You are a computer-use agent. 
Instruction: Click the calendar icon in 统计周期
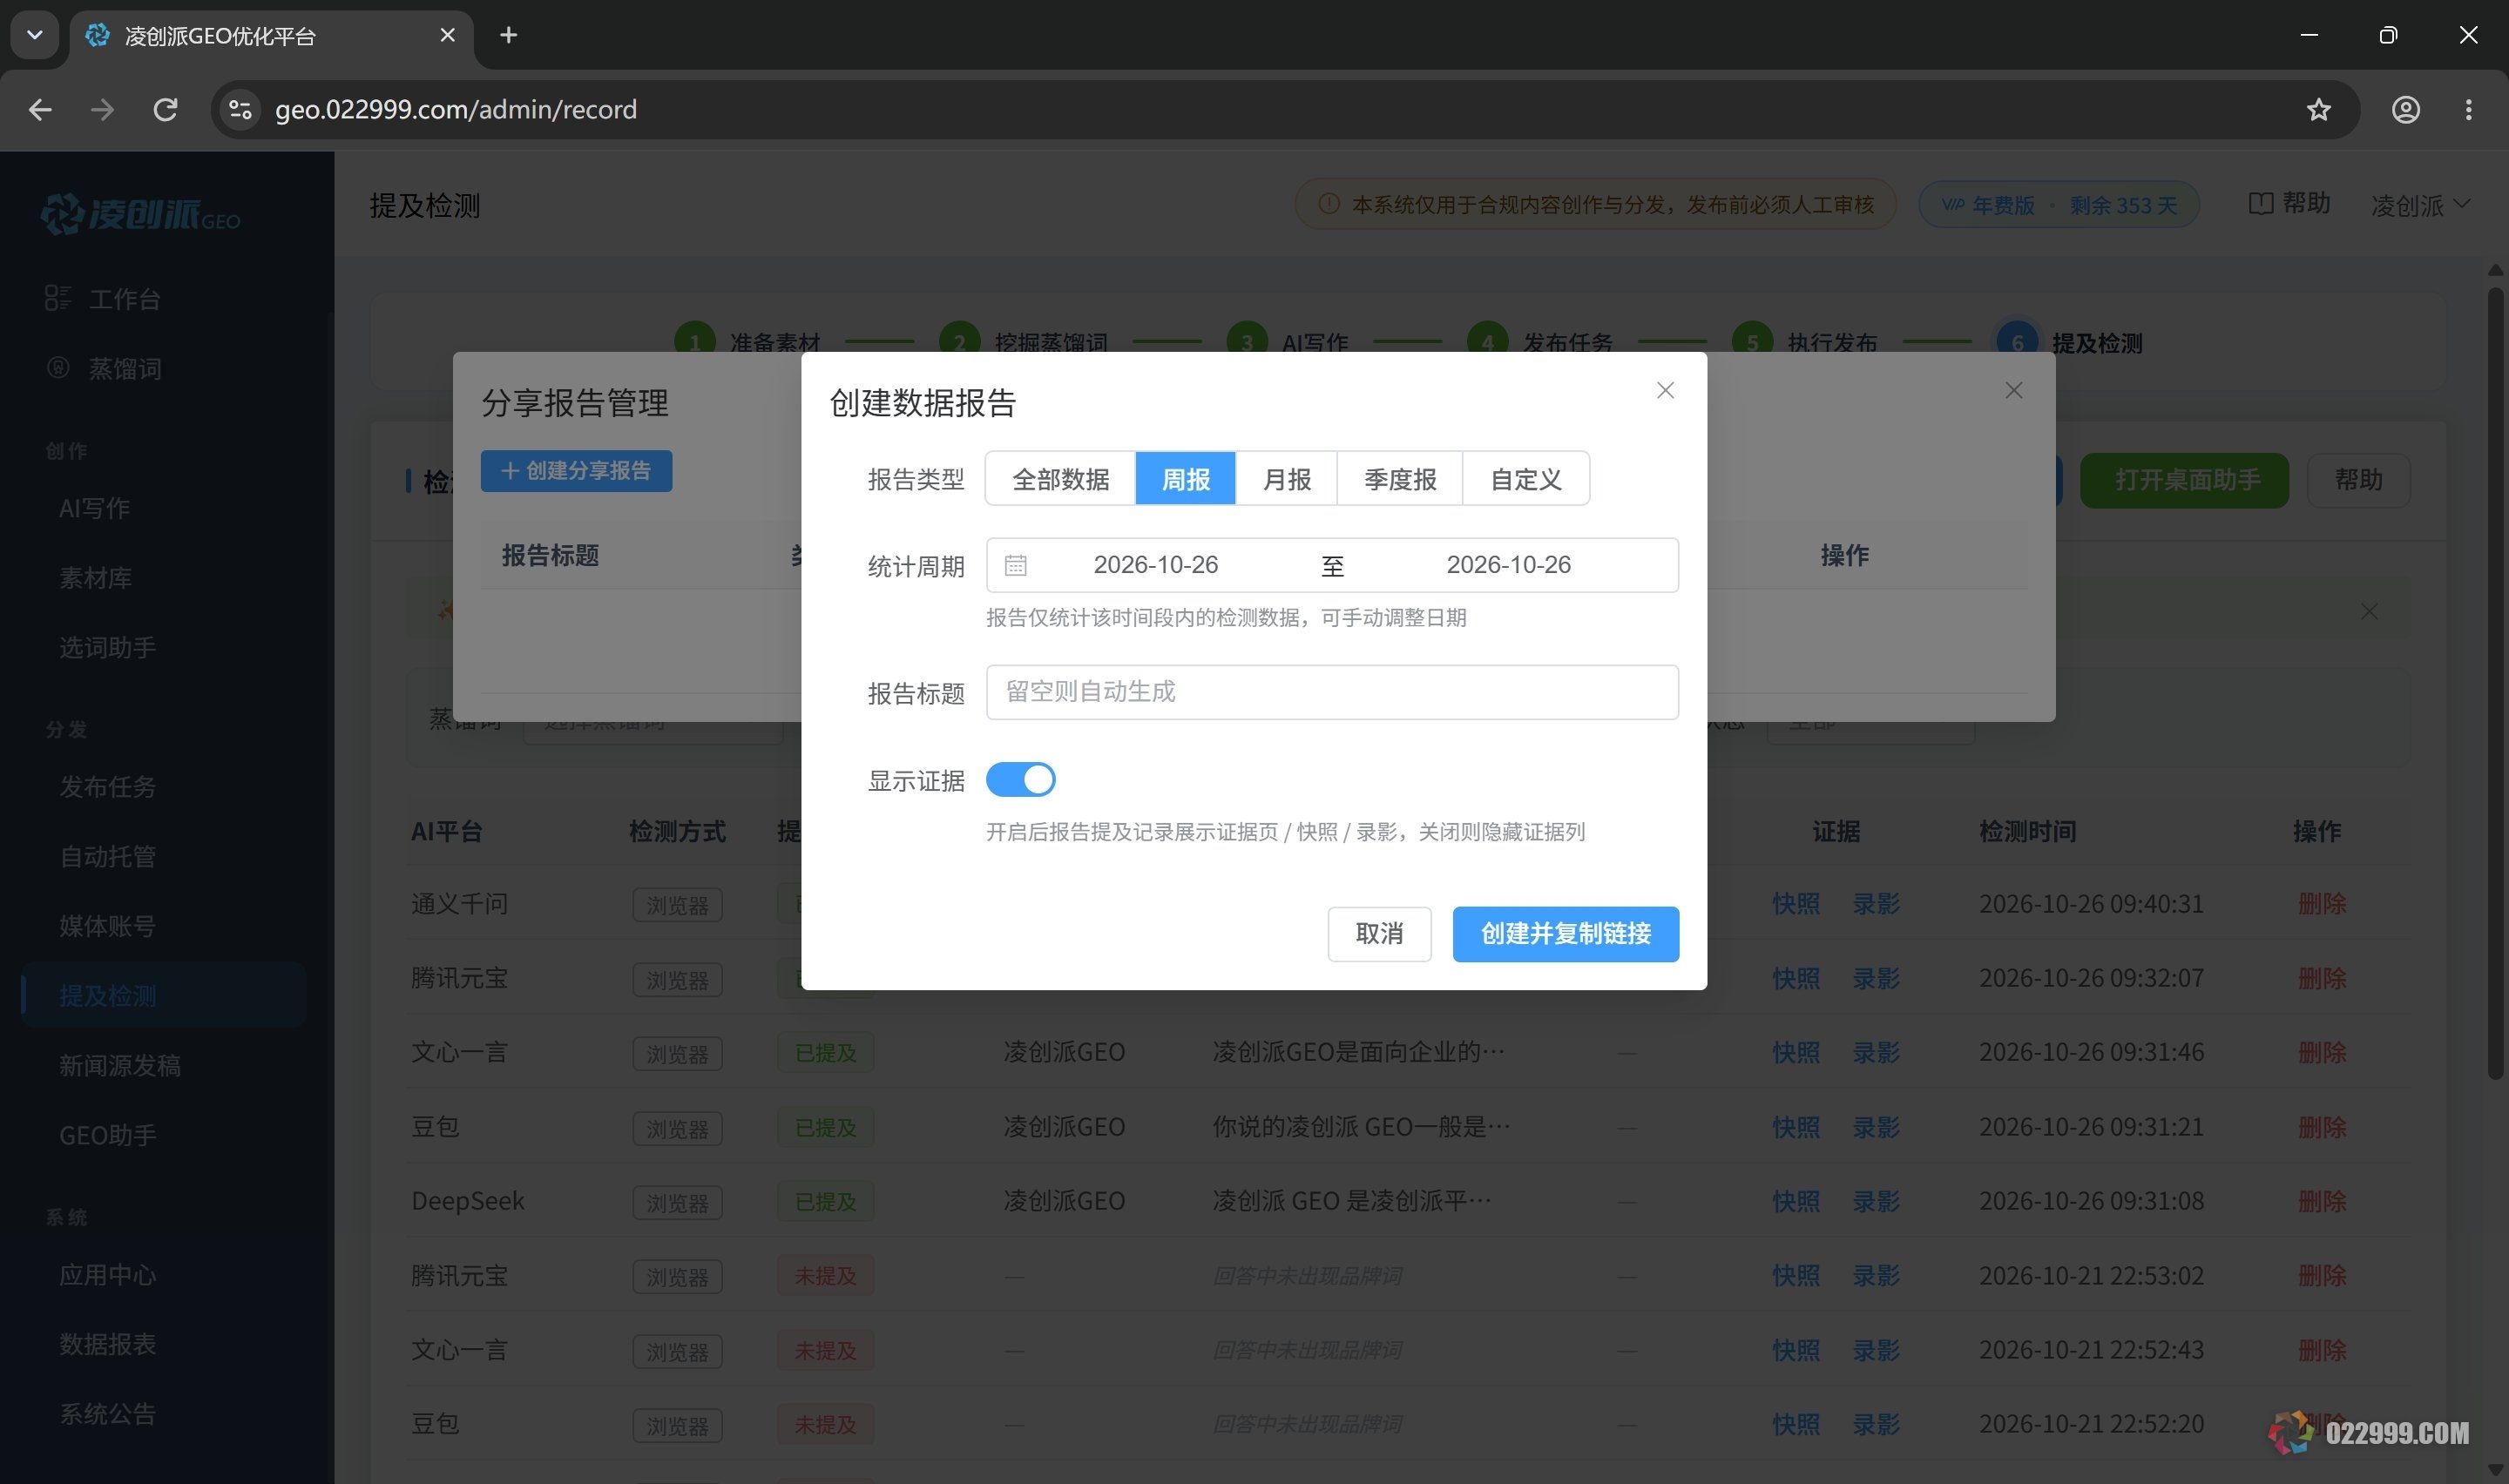click(1015, 565)
